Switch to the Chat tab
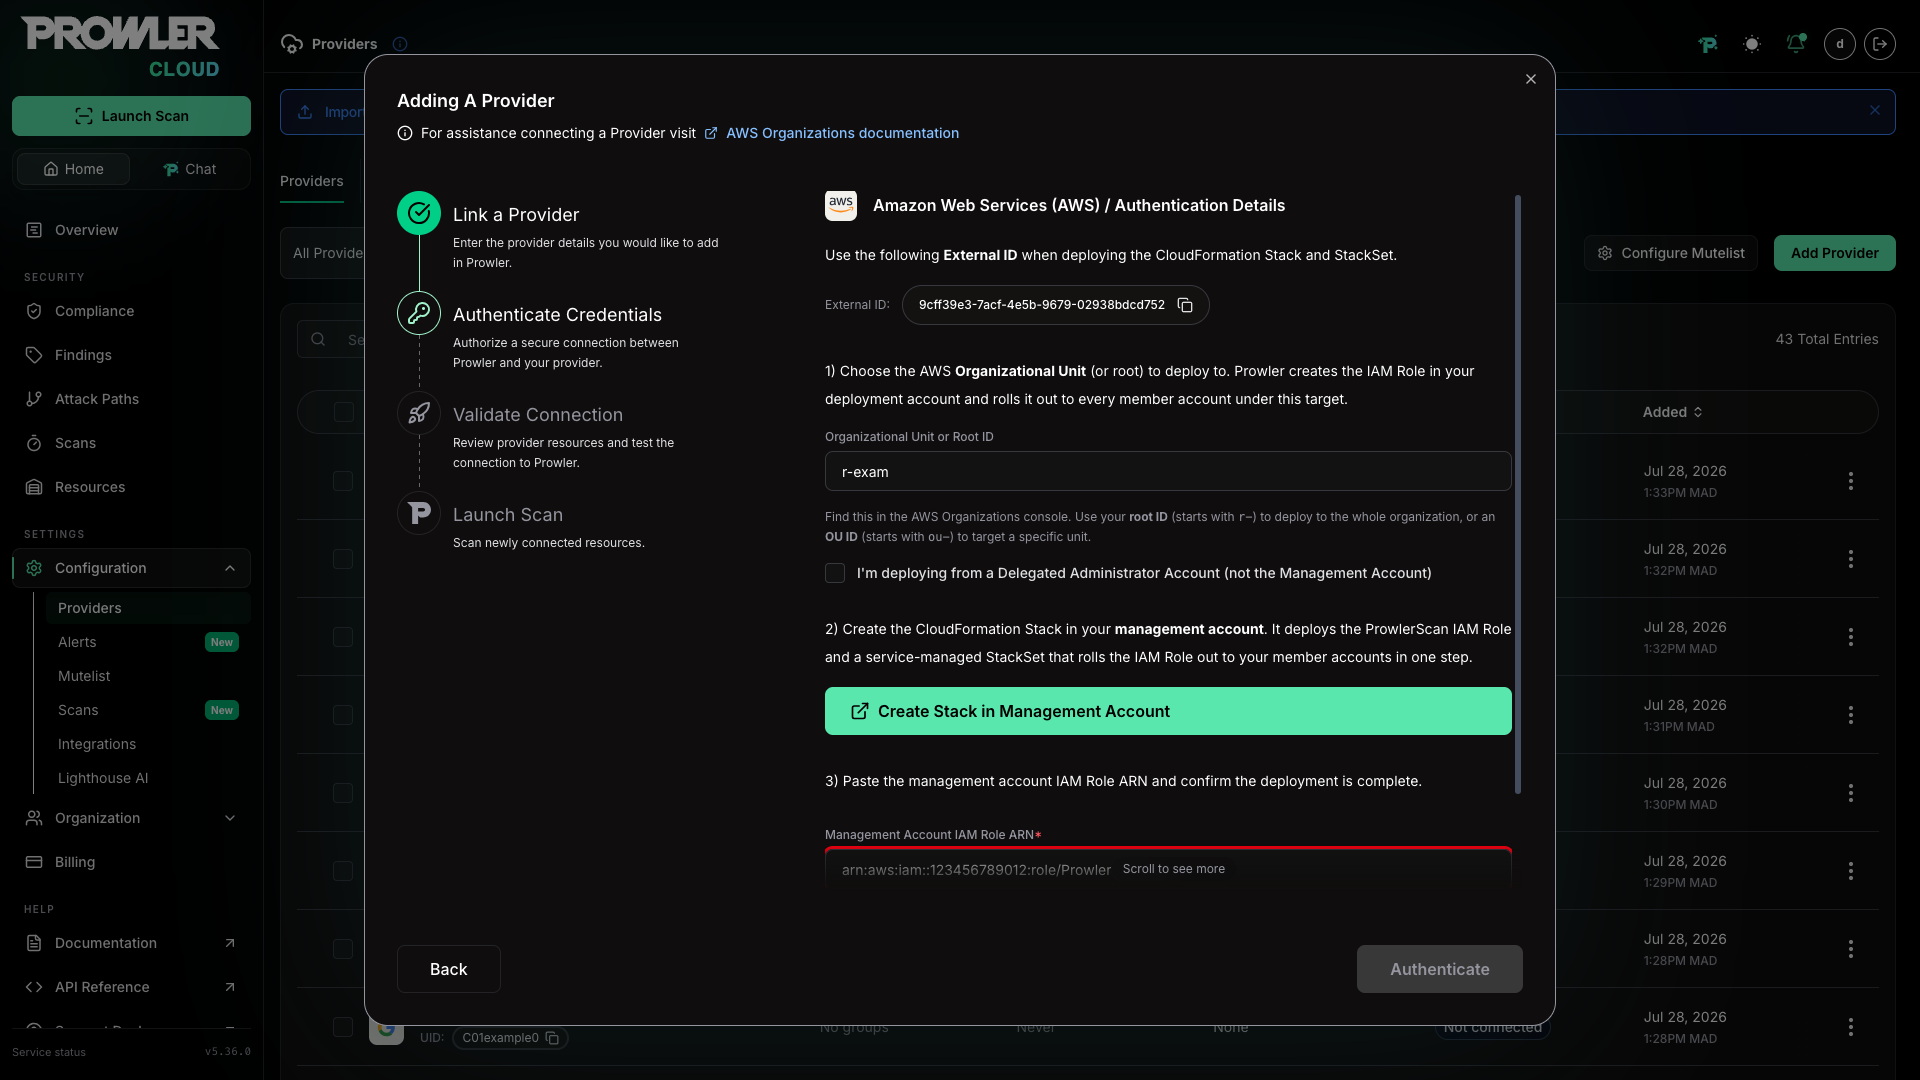 coord(189,169)
